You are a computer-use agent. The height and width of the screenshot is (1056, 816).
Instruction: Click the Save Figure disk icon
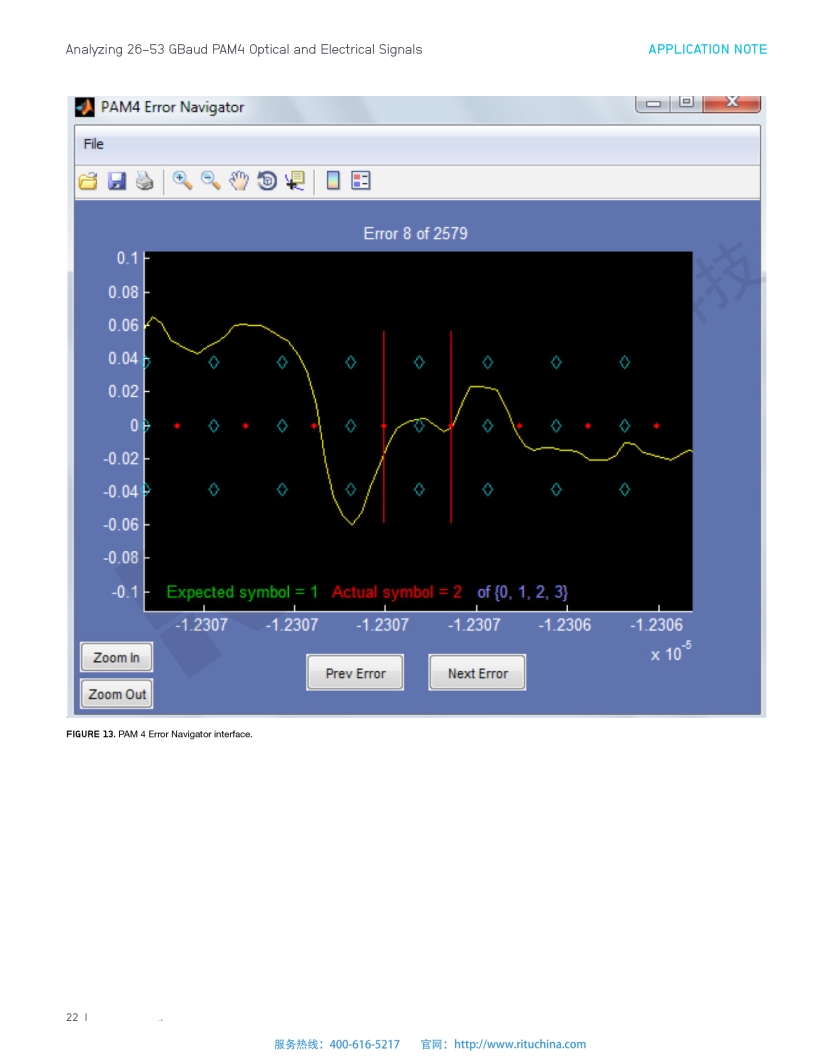click(x=116, y=181)
